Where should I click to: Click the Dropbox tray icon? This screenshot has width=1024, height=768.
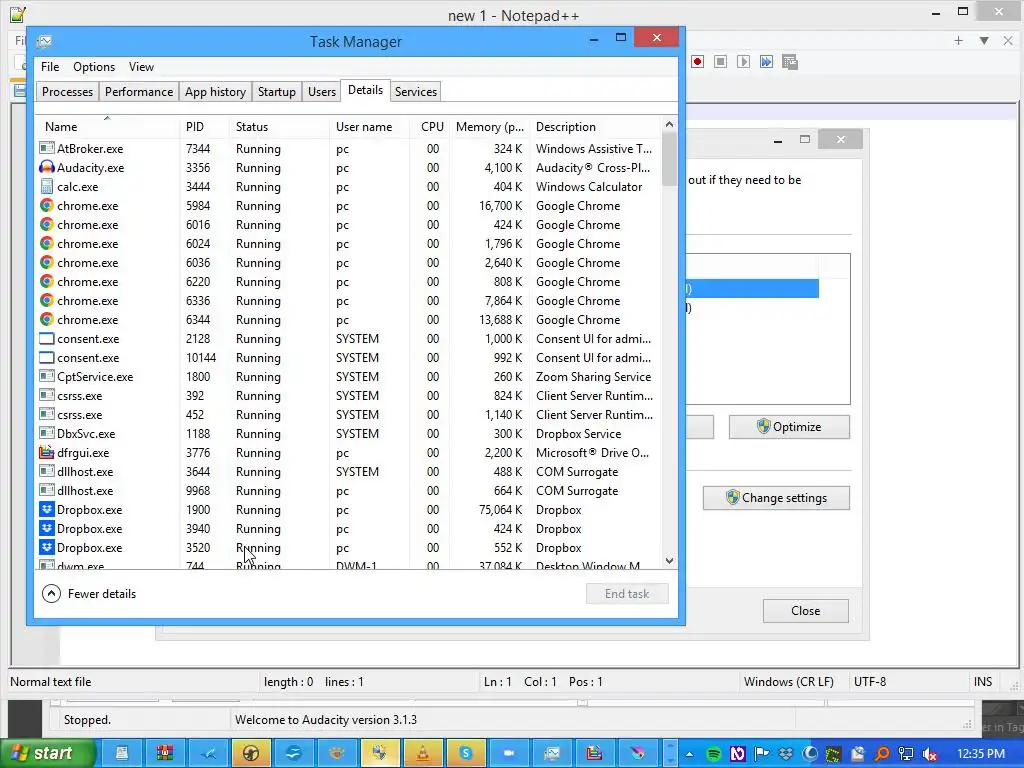point(786,754)
